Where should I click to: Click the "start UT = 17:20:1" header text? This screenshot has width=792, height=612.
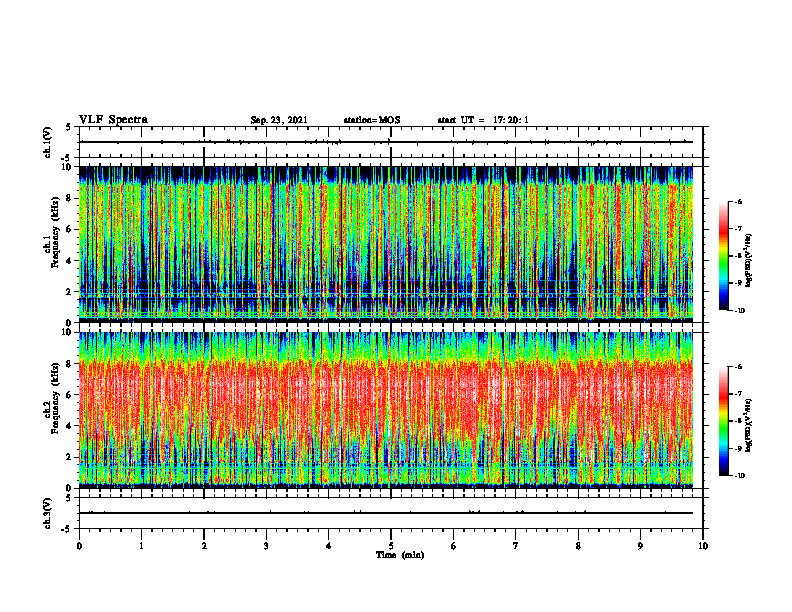[483, 120]
